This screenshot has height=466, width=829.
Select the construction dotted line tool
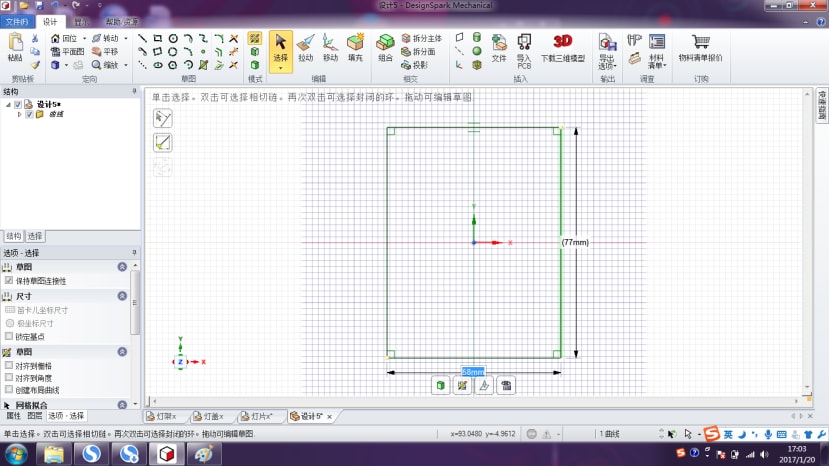(142, 65)
